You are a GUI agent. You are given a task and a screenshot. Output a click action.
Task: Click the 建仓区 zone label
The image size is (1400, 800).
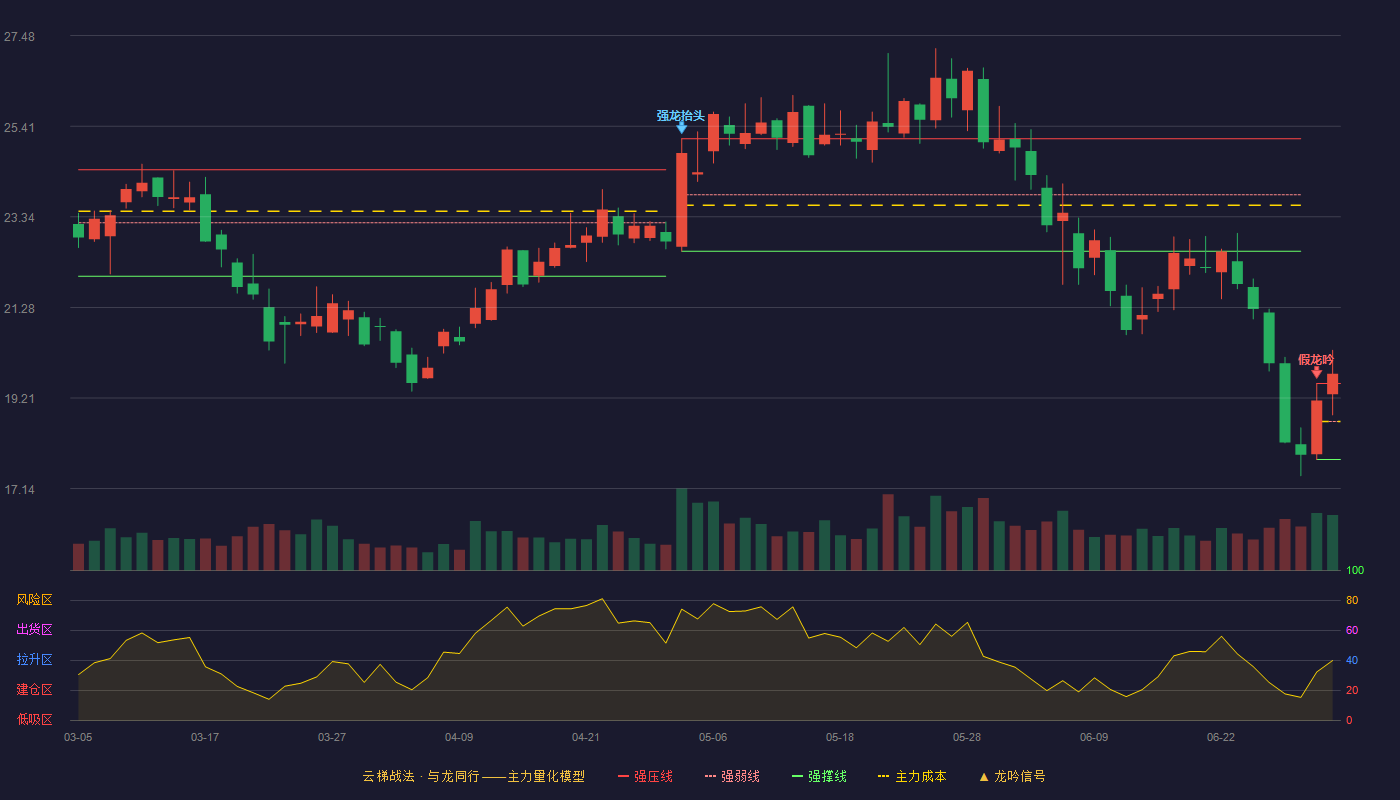click(x=34, y=690)
